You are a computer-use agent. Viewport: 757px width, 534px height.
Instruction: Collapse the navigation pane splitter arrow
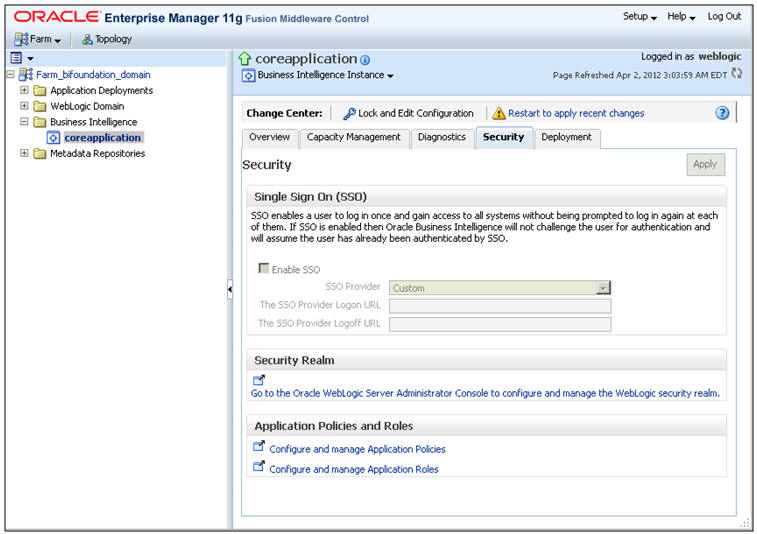[x=230, y=290]
